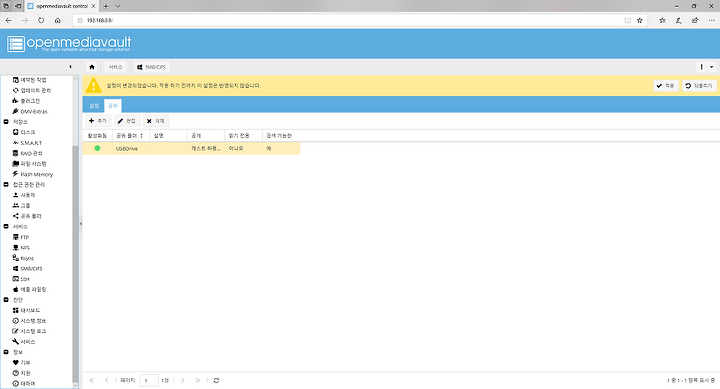This screenshot has width=720, height=389.
Task: Open the Donate heart item in sidebar
Action: click(21, 363)
